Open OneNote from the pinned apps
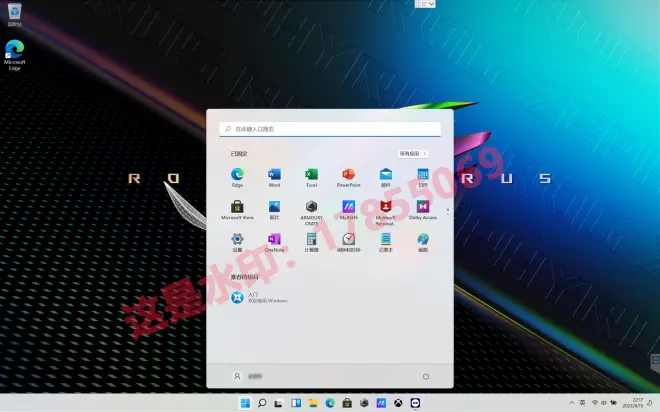Screen dimensions: 660x412 [x=274, y=241]
